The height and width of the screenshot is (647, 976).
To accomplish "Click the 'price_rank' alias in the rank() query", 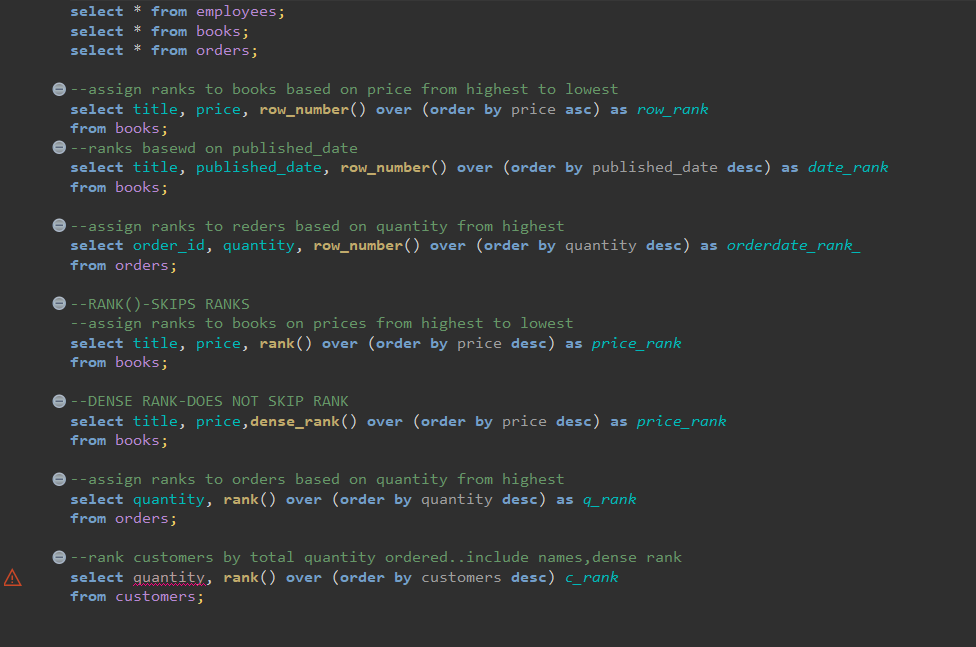I will coord(636,344).
